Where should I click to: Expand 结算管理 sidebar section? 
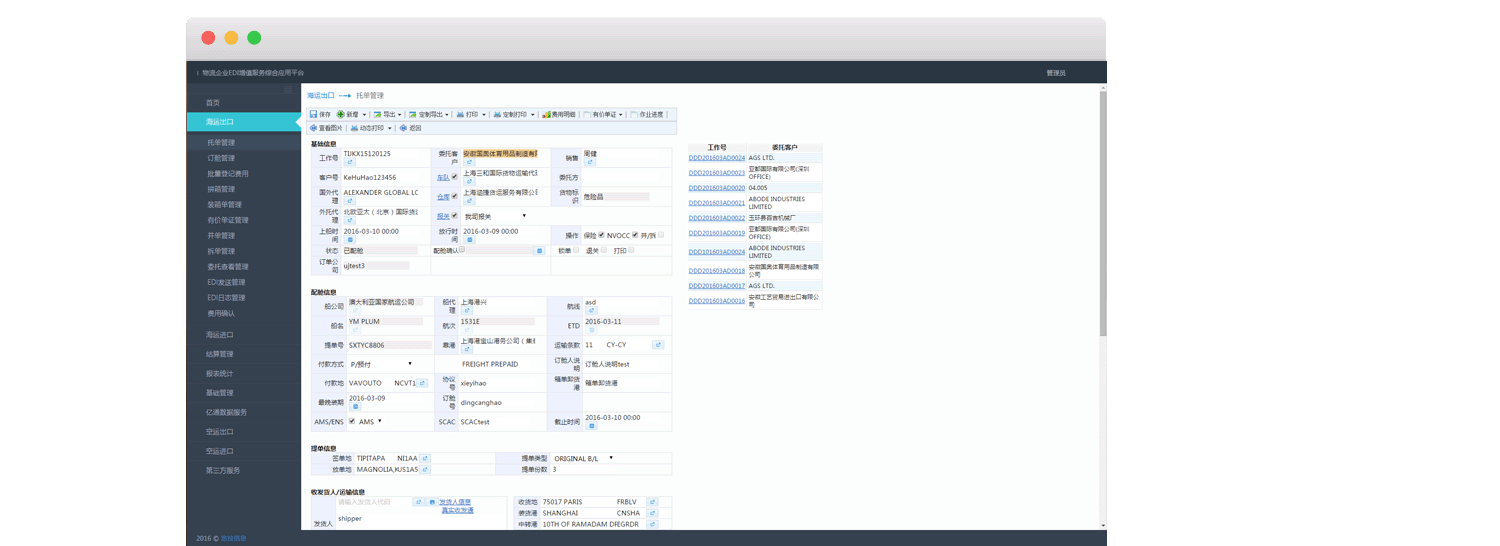coord(220,354)
